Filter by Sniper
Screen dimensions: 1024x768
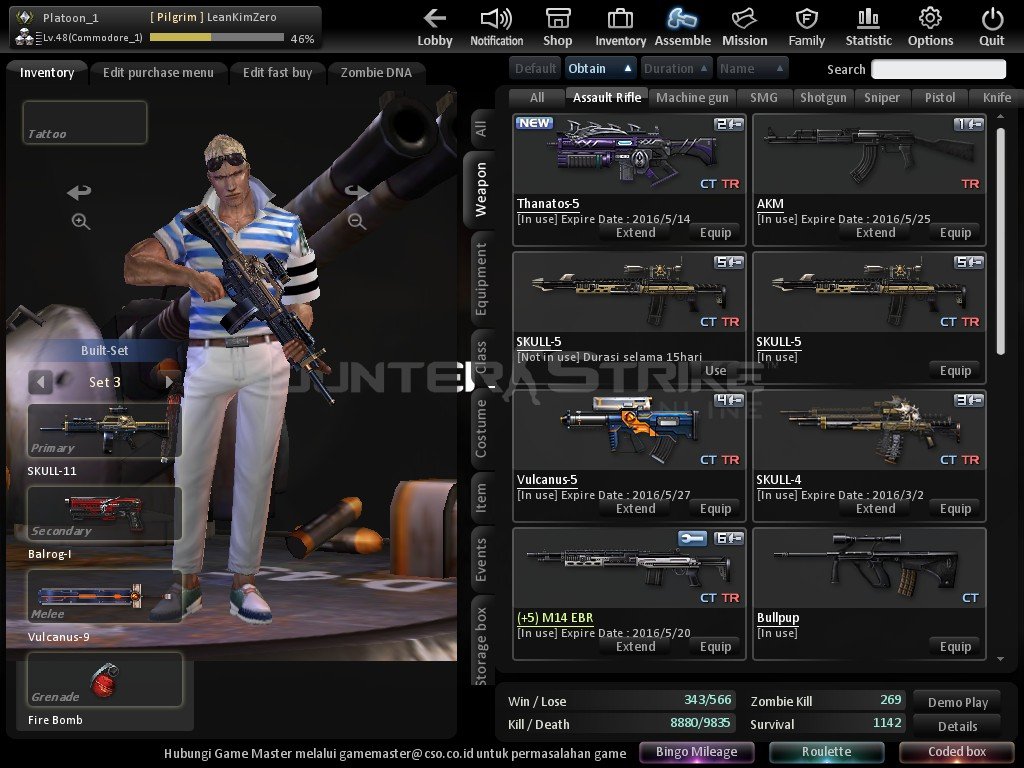click(882, 98)
